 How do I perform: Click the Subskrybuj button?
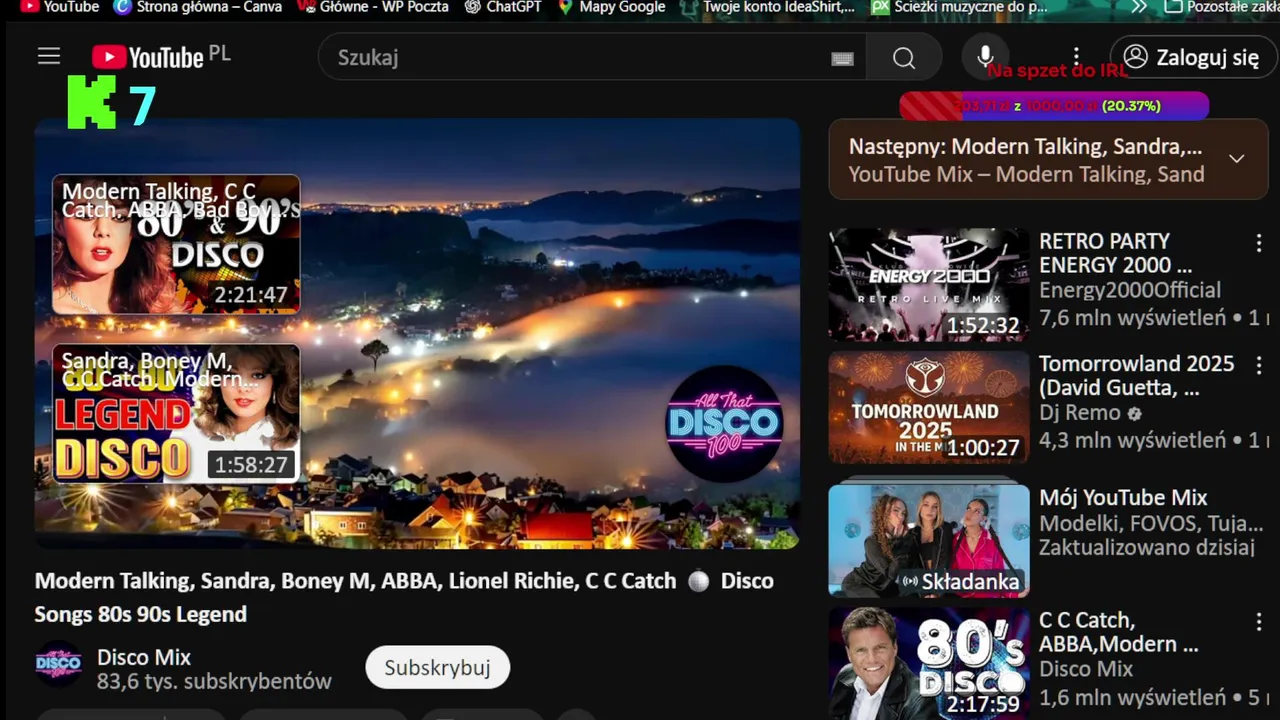click(437, 667)
